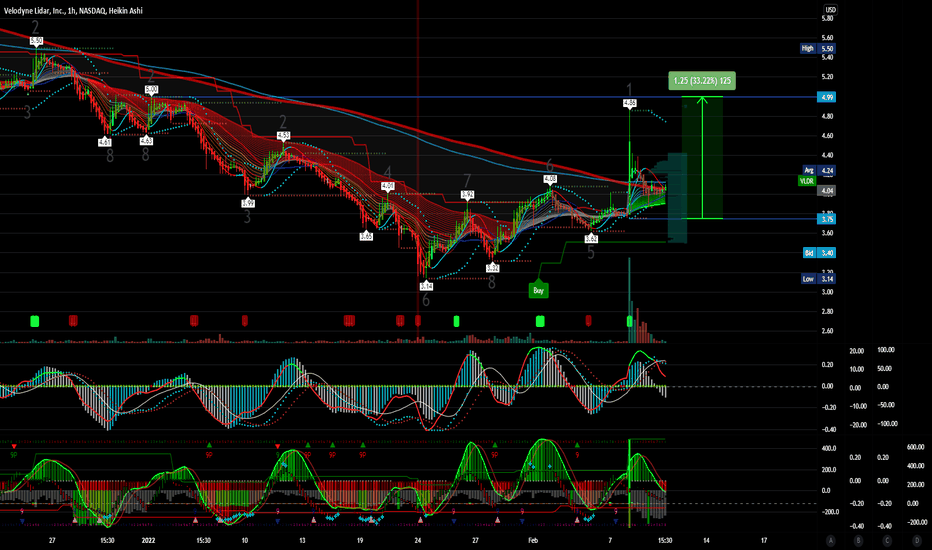Click the 4.53 pivot high label
Image resolution: width=932 pixels, height=550 pixels.
pyautogui.click(x=284, y=136)
